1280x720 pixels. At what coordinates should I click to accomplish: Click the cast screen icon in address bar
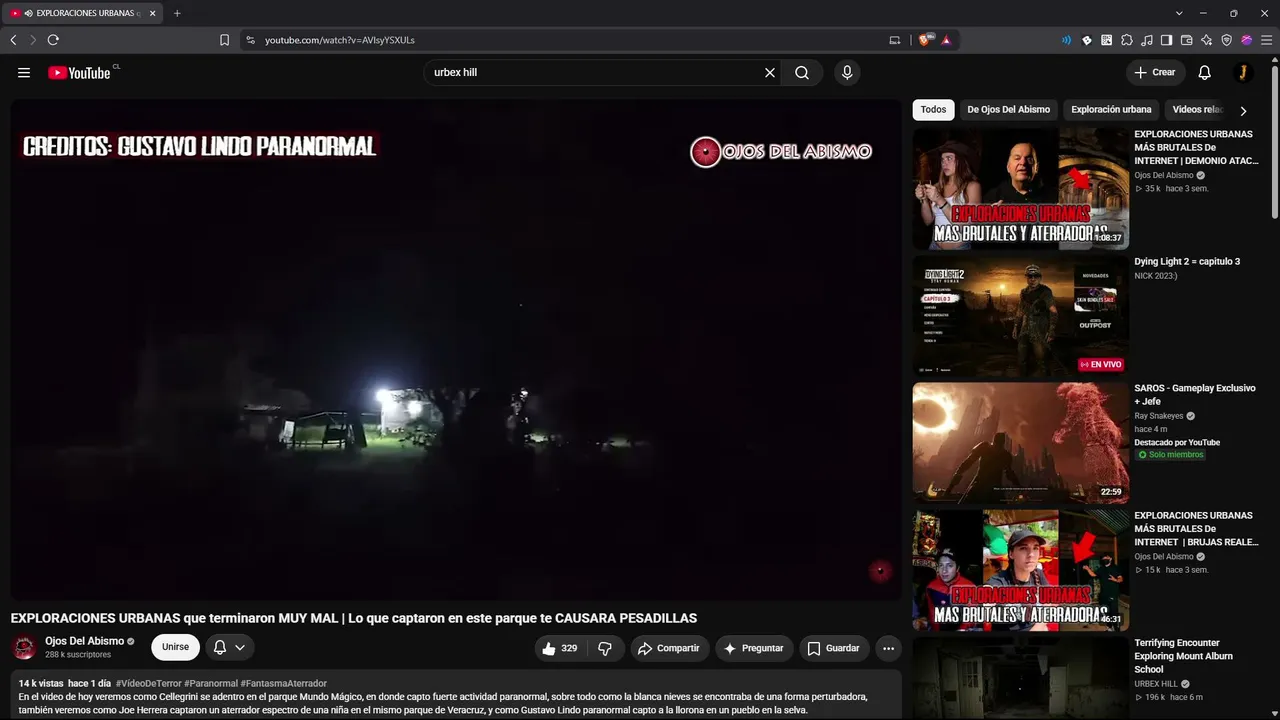tap(894, 40)
